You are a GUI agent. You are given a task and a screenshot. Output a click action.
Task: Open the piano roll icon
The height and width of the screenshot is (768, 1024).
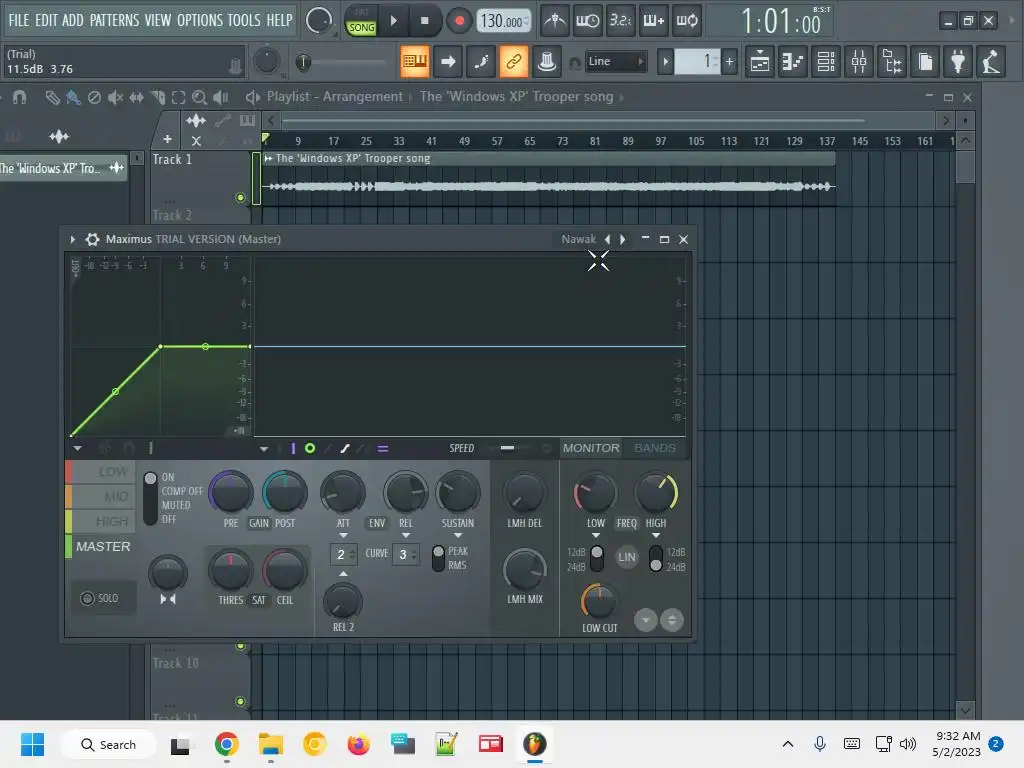pos(793,62)
